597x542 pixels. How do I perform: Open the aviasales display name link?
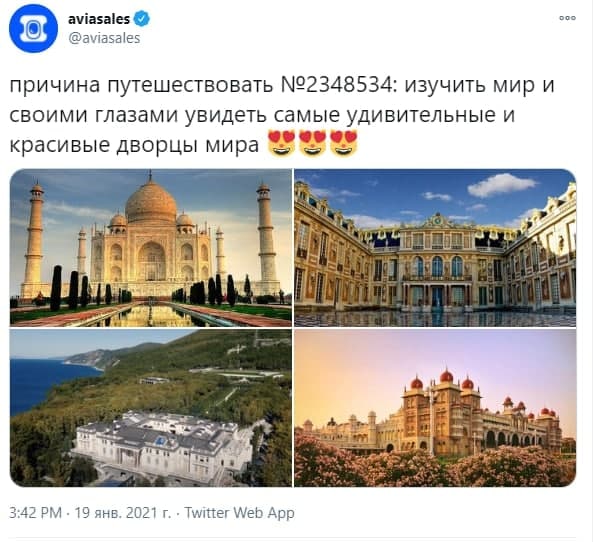click(99, 19)
